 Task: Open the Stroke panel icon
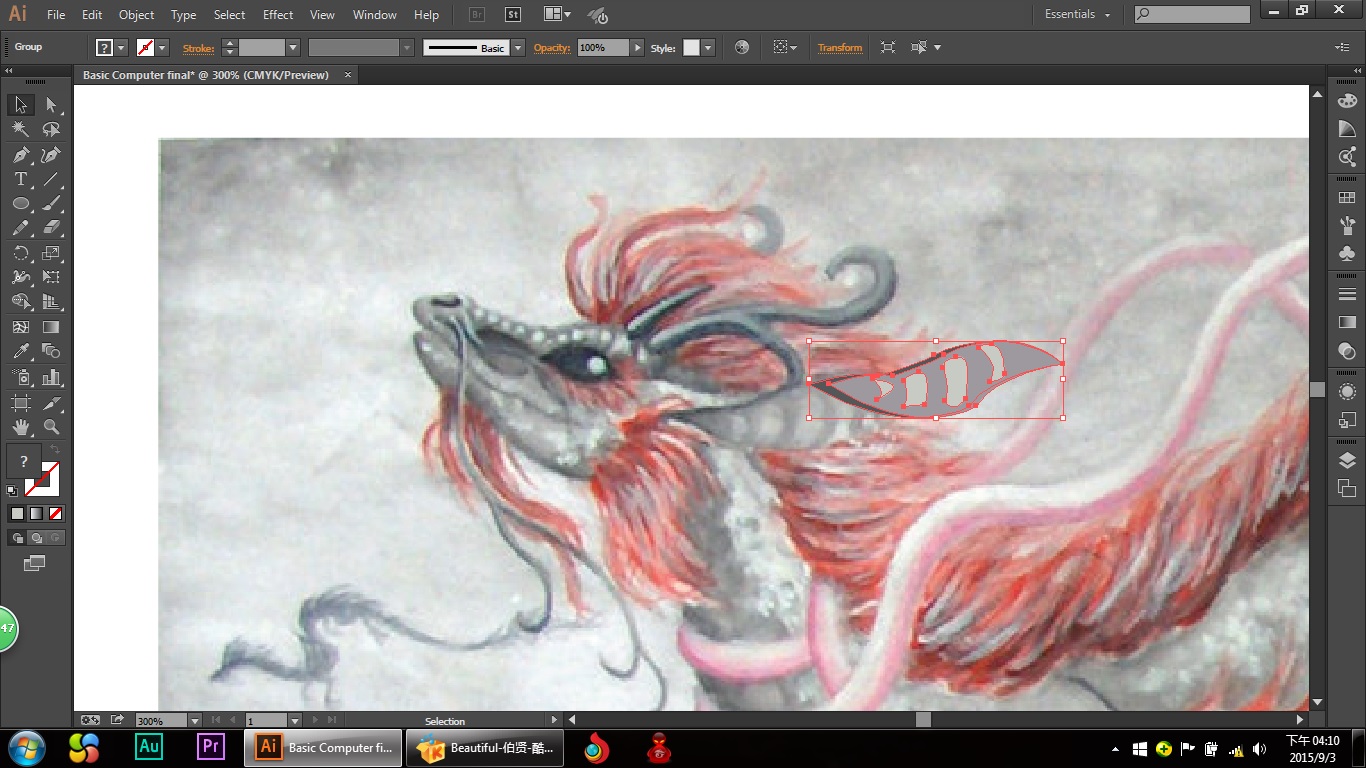click(x=1347, y=294)
